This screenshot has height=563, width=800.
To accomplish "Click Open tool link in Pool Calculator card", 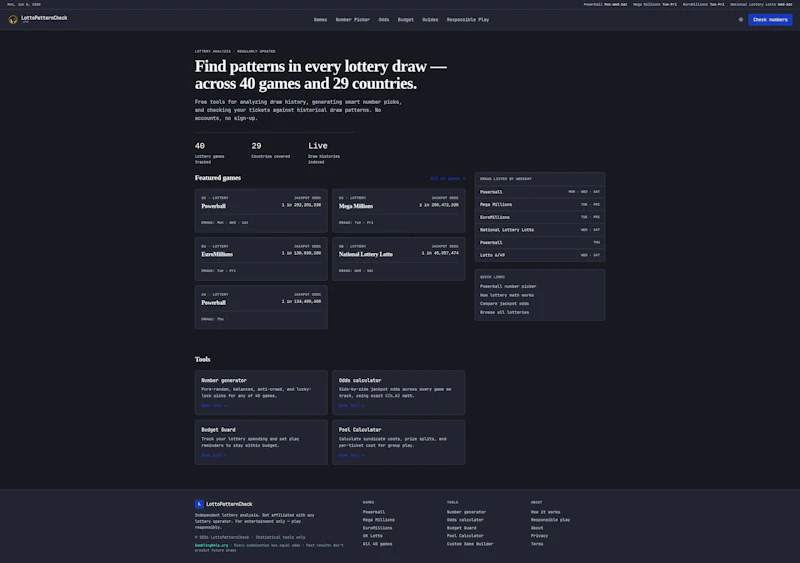I will pyautogui.click(x=352, y=455).
